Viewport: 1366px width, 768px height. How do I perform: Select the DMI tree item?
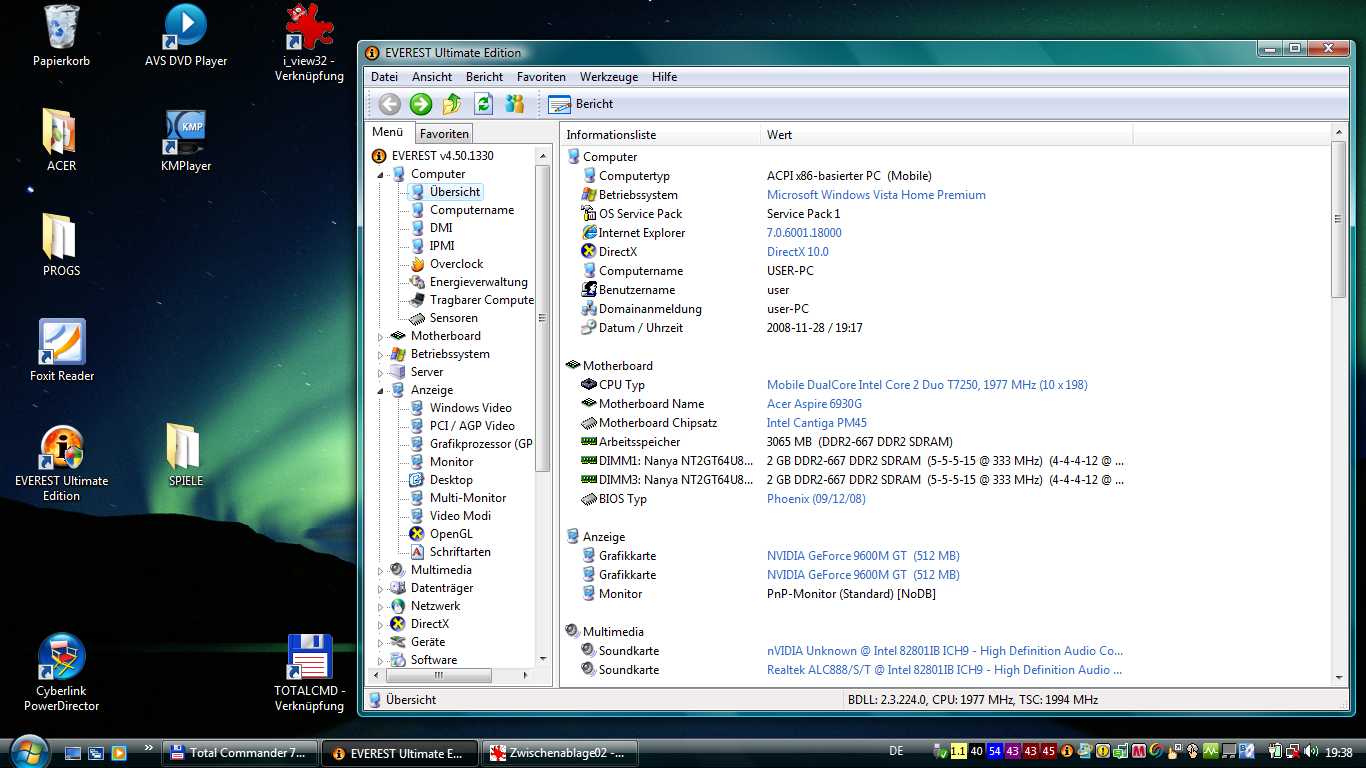click(x=441, y=228)
